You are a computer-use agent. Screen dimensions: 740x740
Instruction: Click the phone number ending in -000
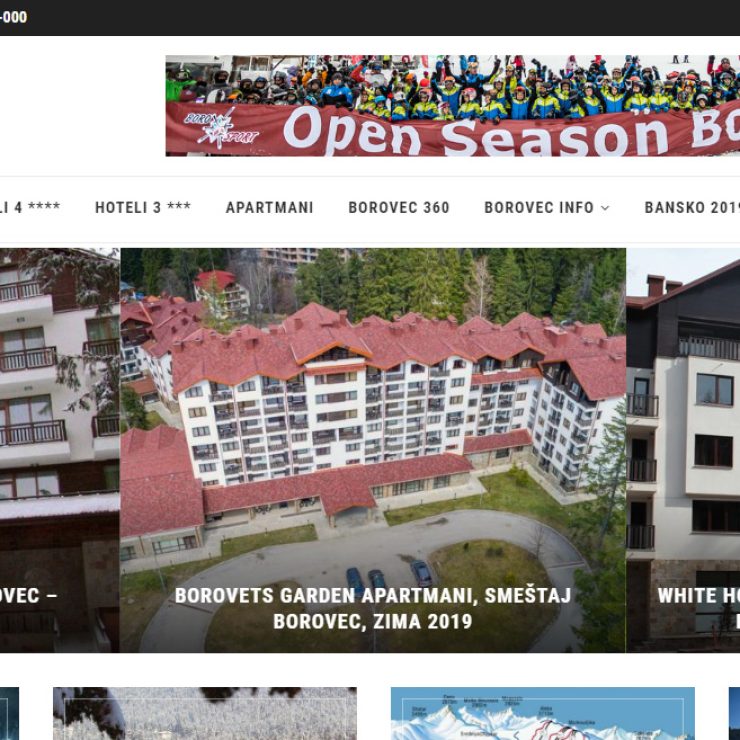click(x=14, y=17)
